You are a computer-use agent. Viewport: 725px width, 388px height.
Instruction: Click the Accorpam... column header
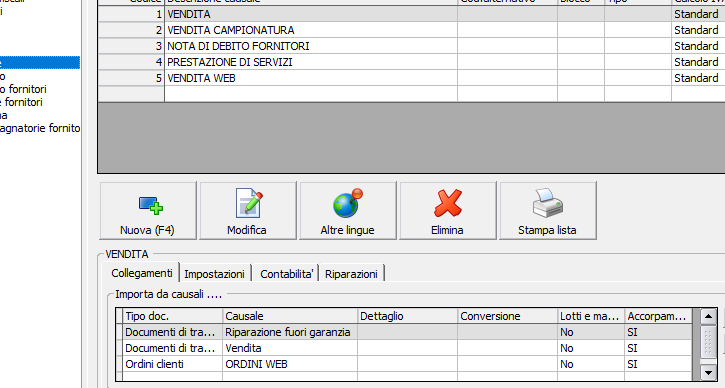(658, 316)
